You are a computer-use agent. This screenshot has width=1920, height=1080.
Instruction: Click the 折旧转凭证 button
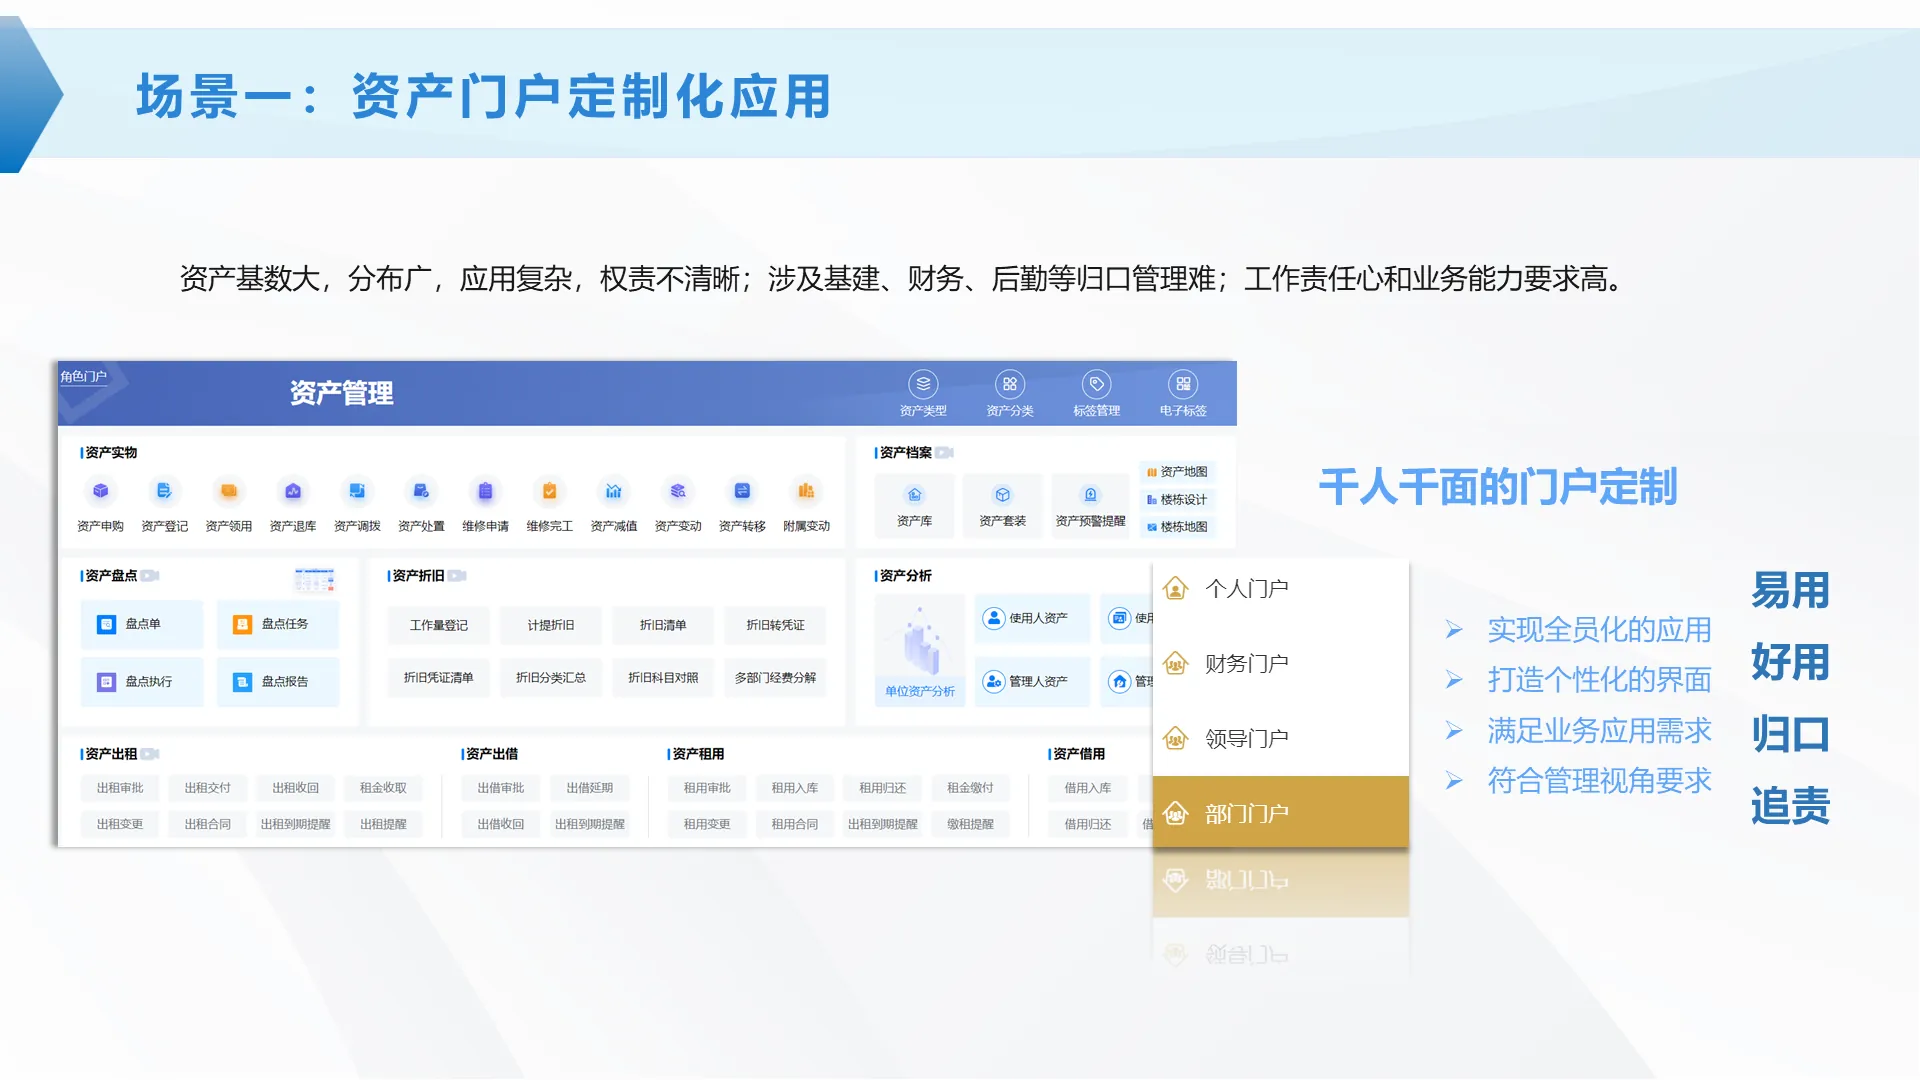click(775, 625)
